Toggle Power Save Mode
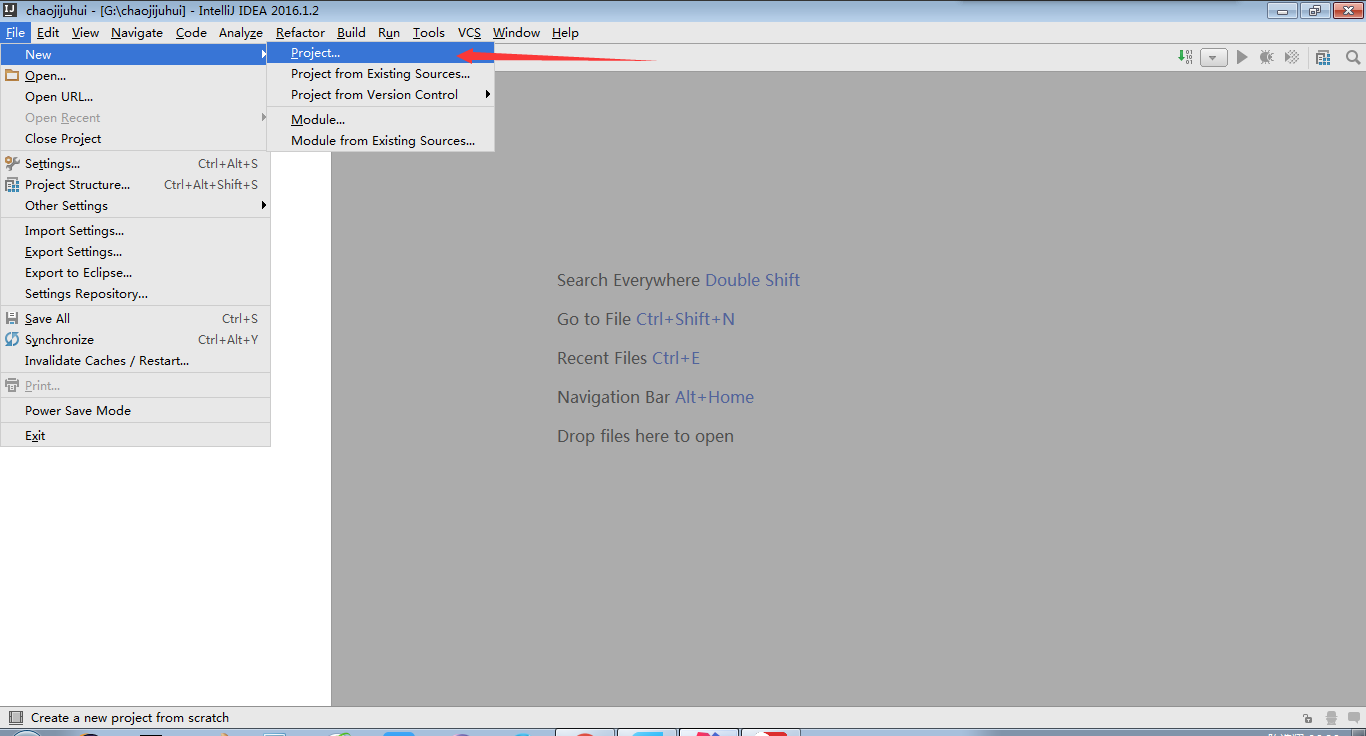1366x736 pixels. (135, 411)
